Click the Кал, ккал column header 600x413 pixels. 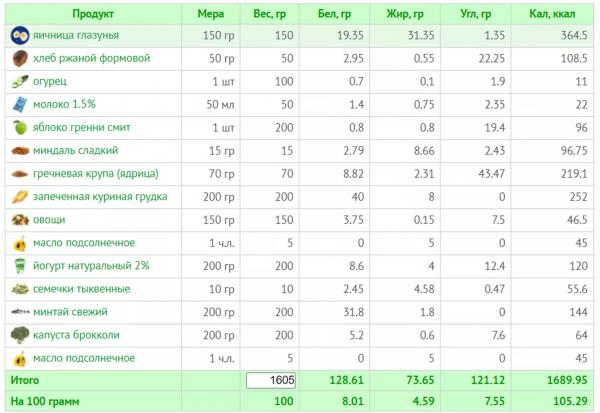552,14
